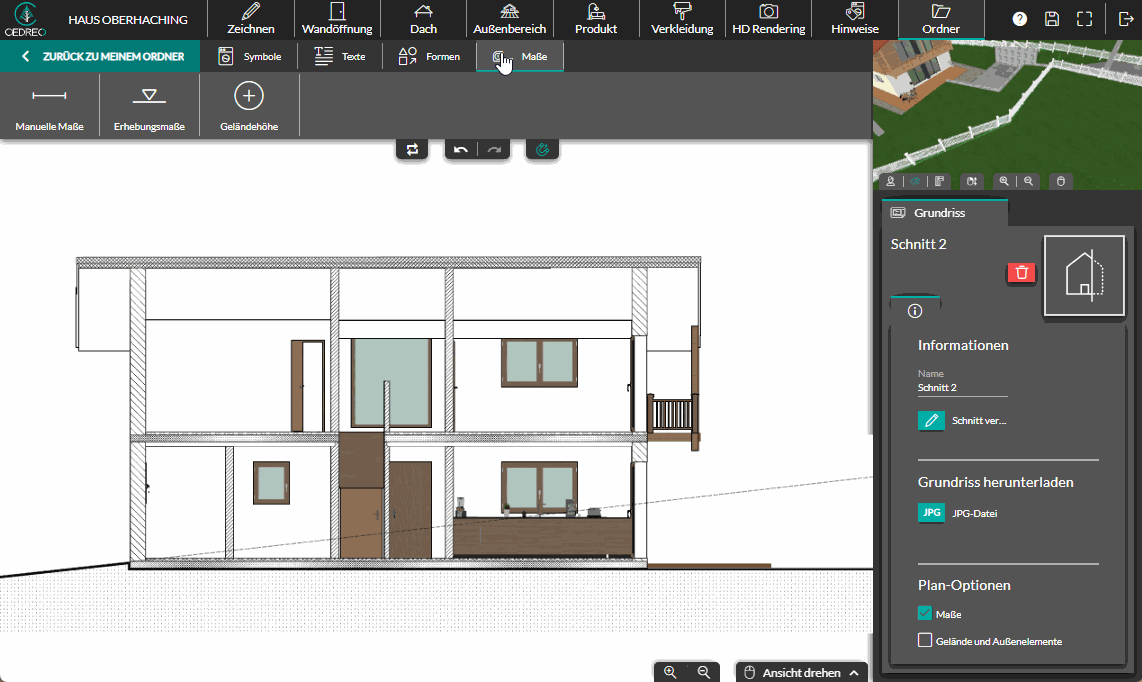Zoom in on the 2D plan view
The image size is (1142, 682).
[x=670, y=672]
